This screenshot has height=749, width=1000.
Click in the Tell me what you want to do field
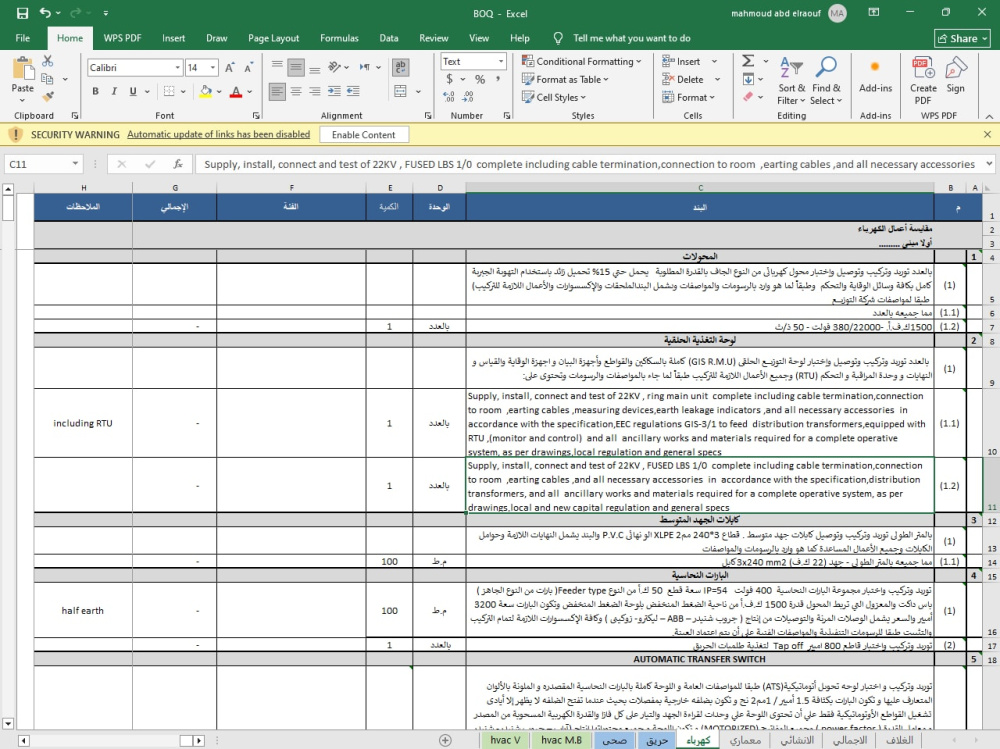point(631,38)
